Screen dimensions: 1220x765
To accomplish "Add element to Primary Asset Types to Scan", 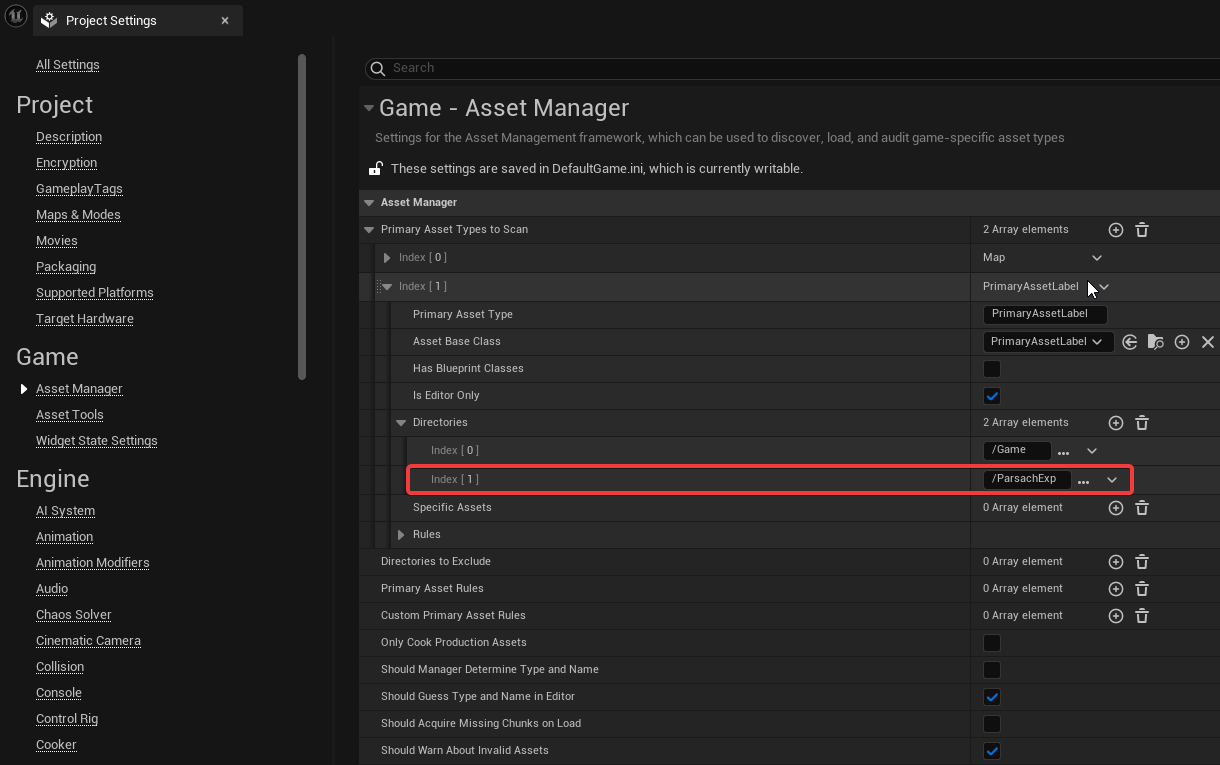I will pos(1116,230).
